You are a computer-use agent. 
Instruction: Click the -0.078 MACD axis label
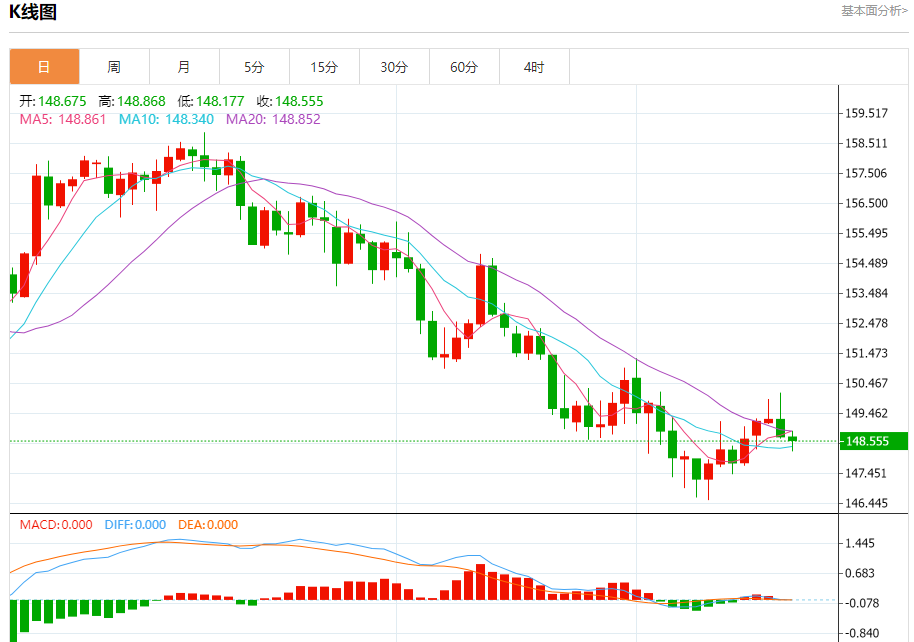coord(862,603)
